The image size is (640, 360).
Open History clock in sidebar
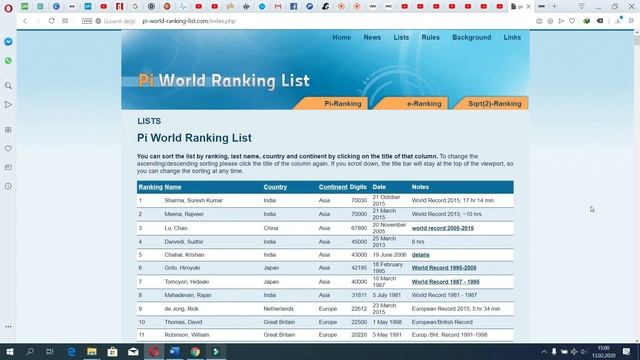8,186
